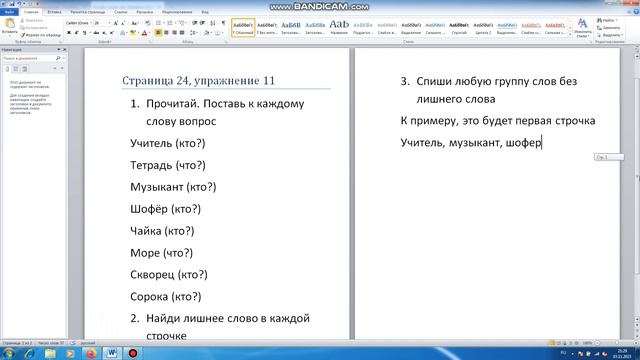640x360 pixels.
Task: Switch to the Разметка страницы tab
Action: point(88,12)
